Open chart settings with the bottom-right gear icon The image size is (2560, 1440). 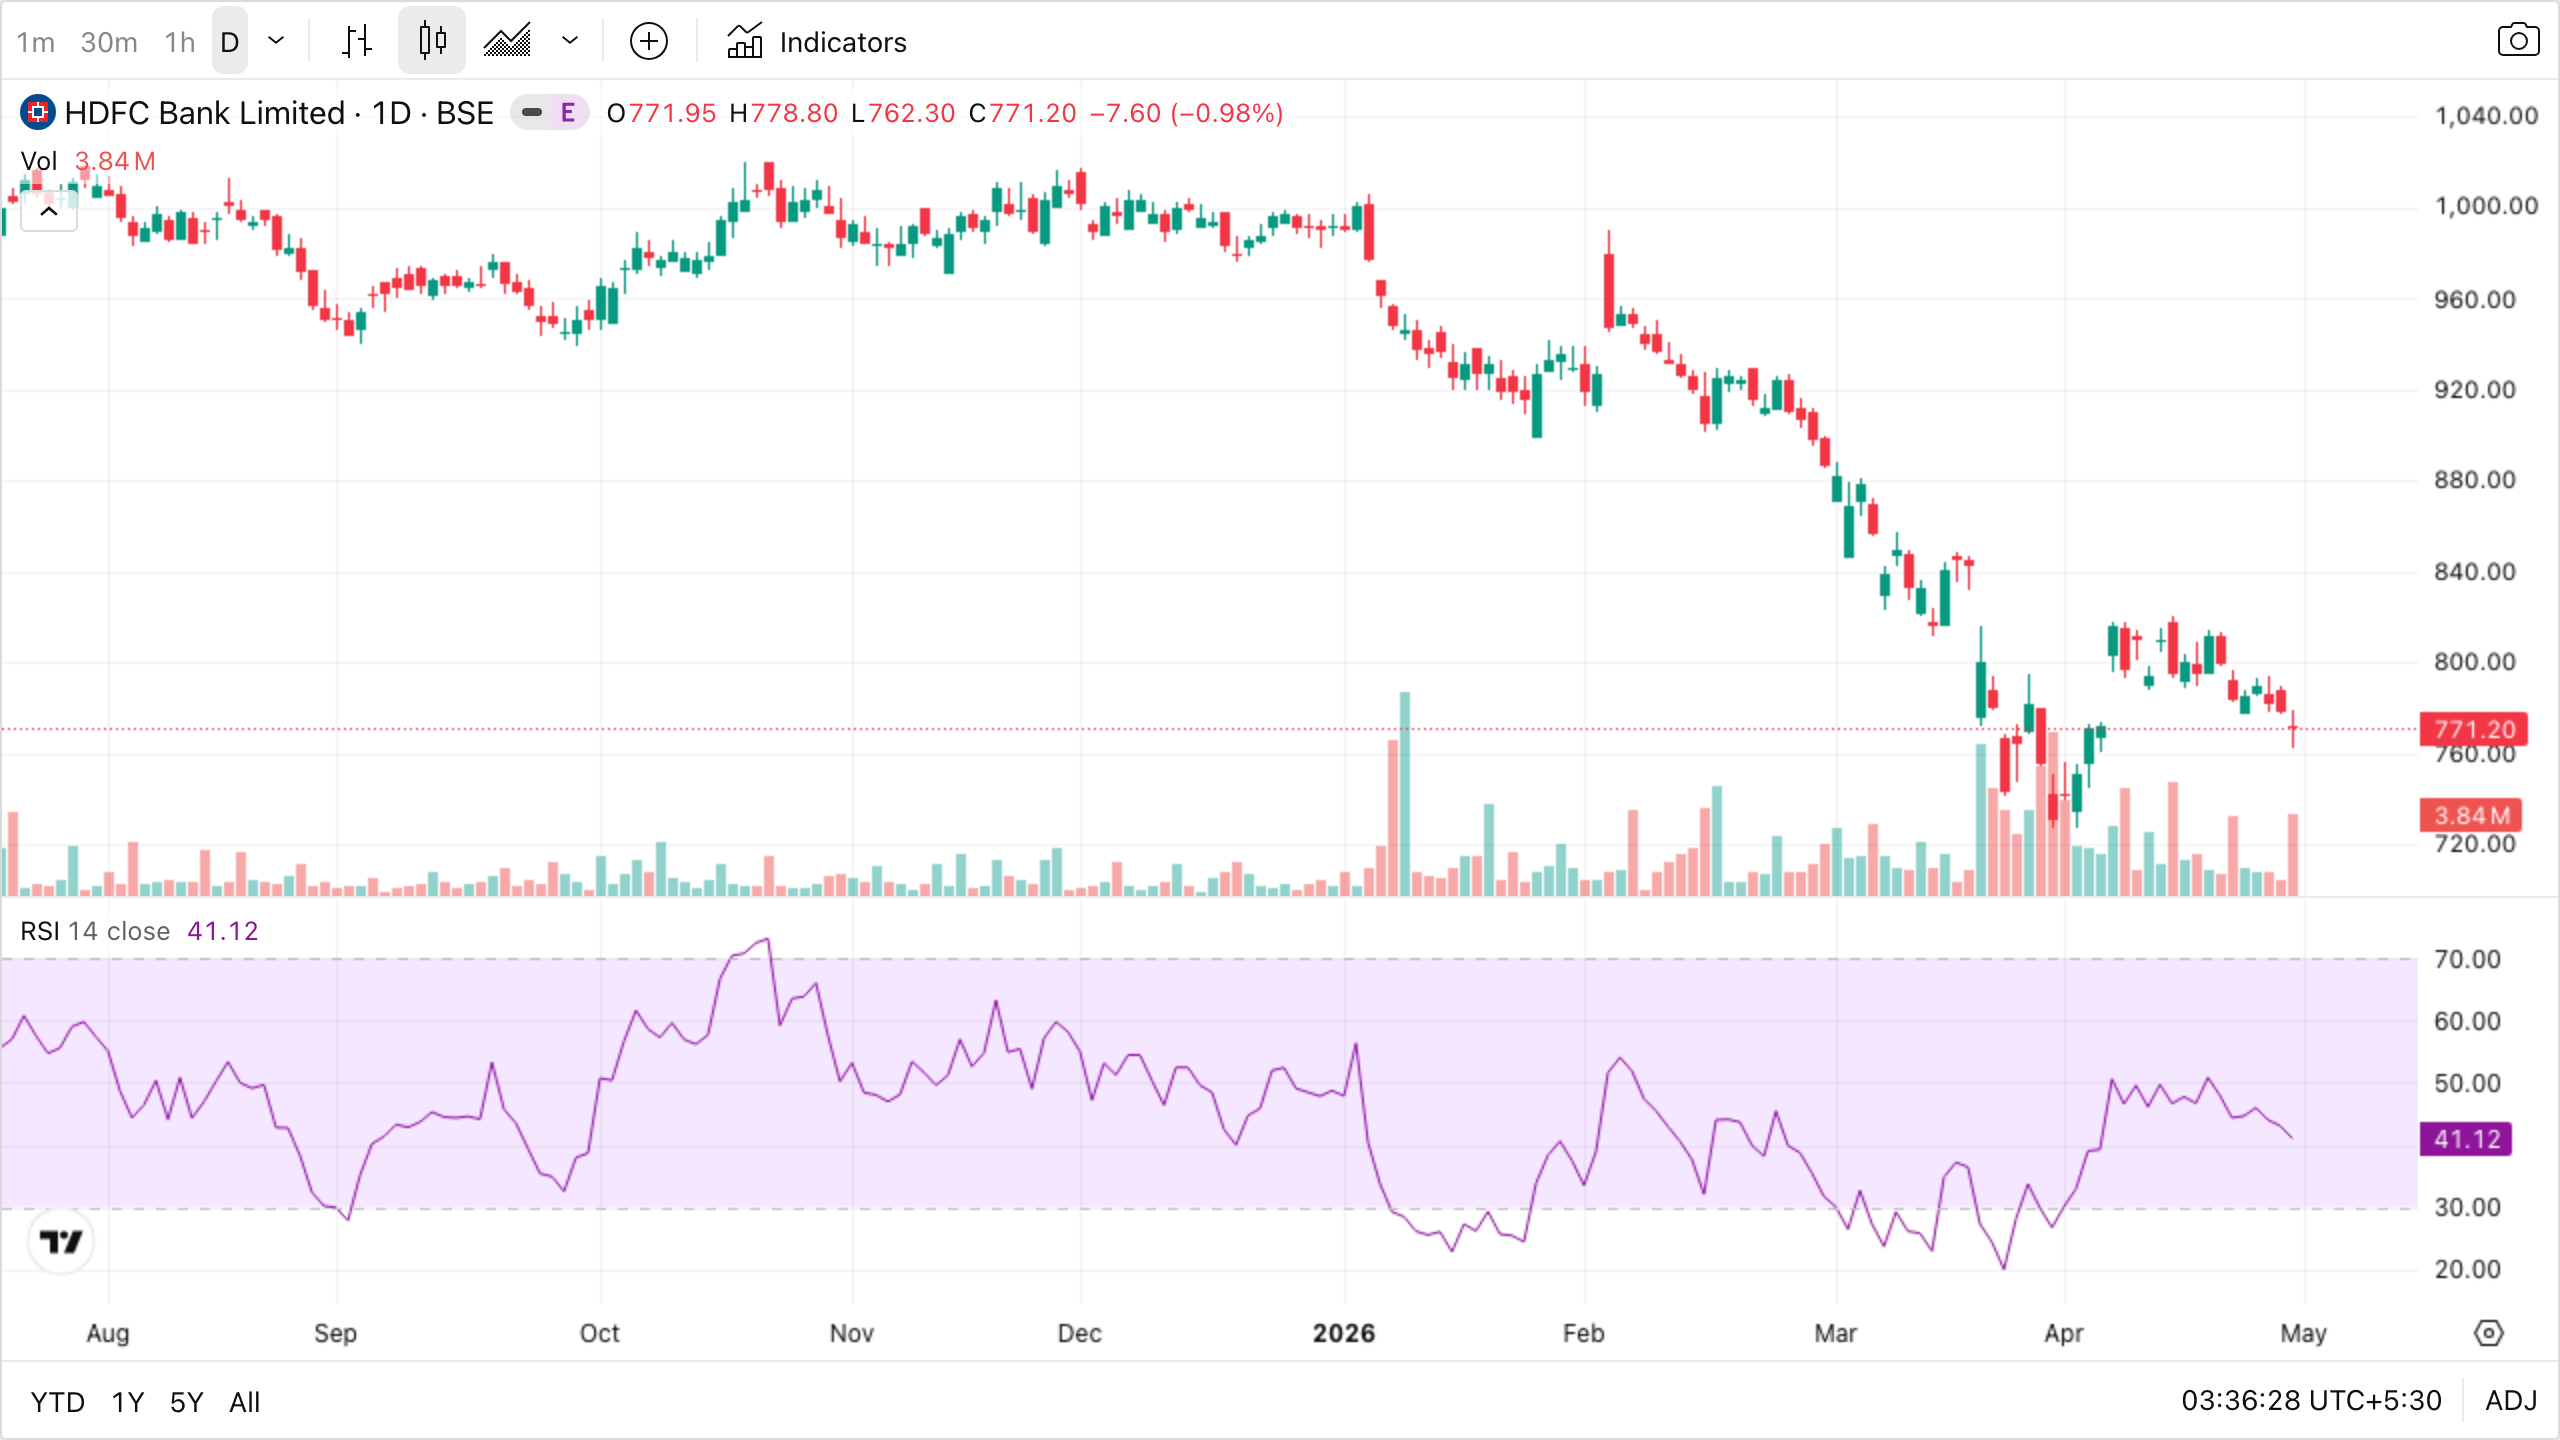[2489, 1333]
